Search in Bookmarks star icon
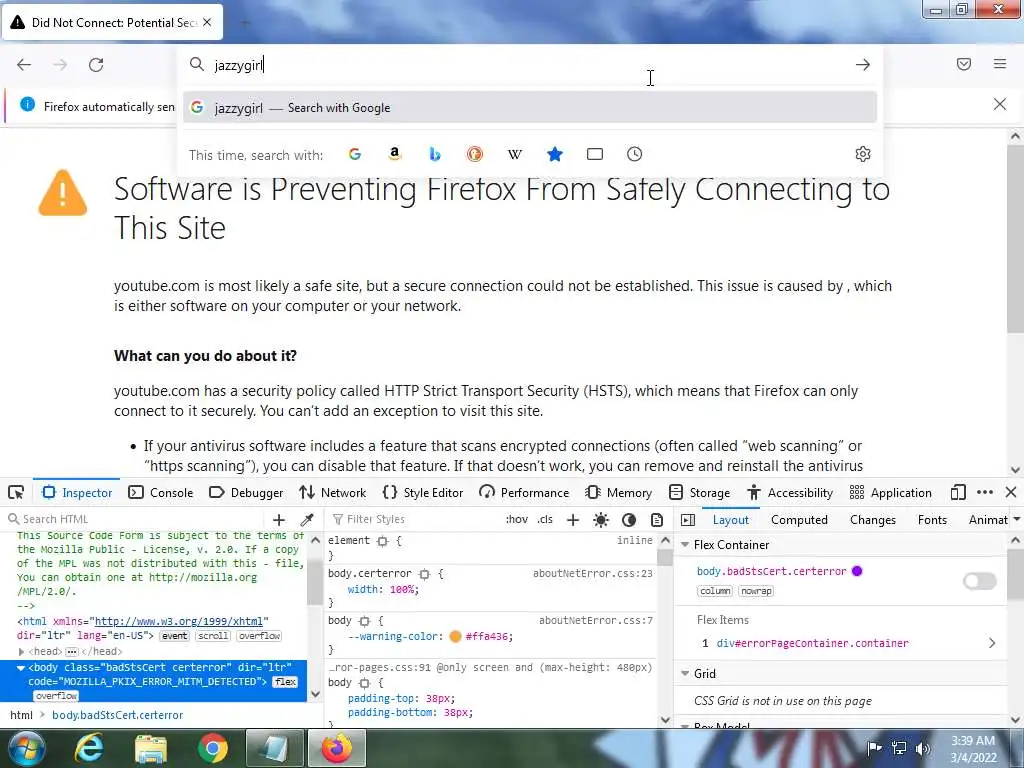Screen dimensions: 1024x768 [554, 154]
